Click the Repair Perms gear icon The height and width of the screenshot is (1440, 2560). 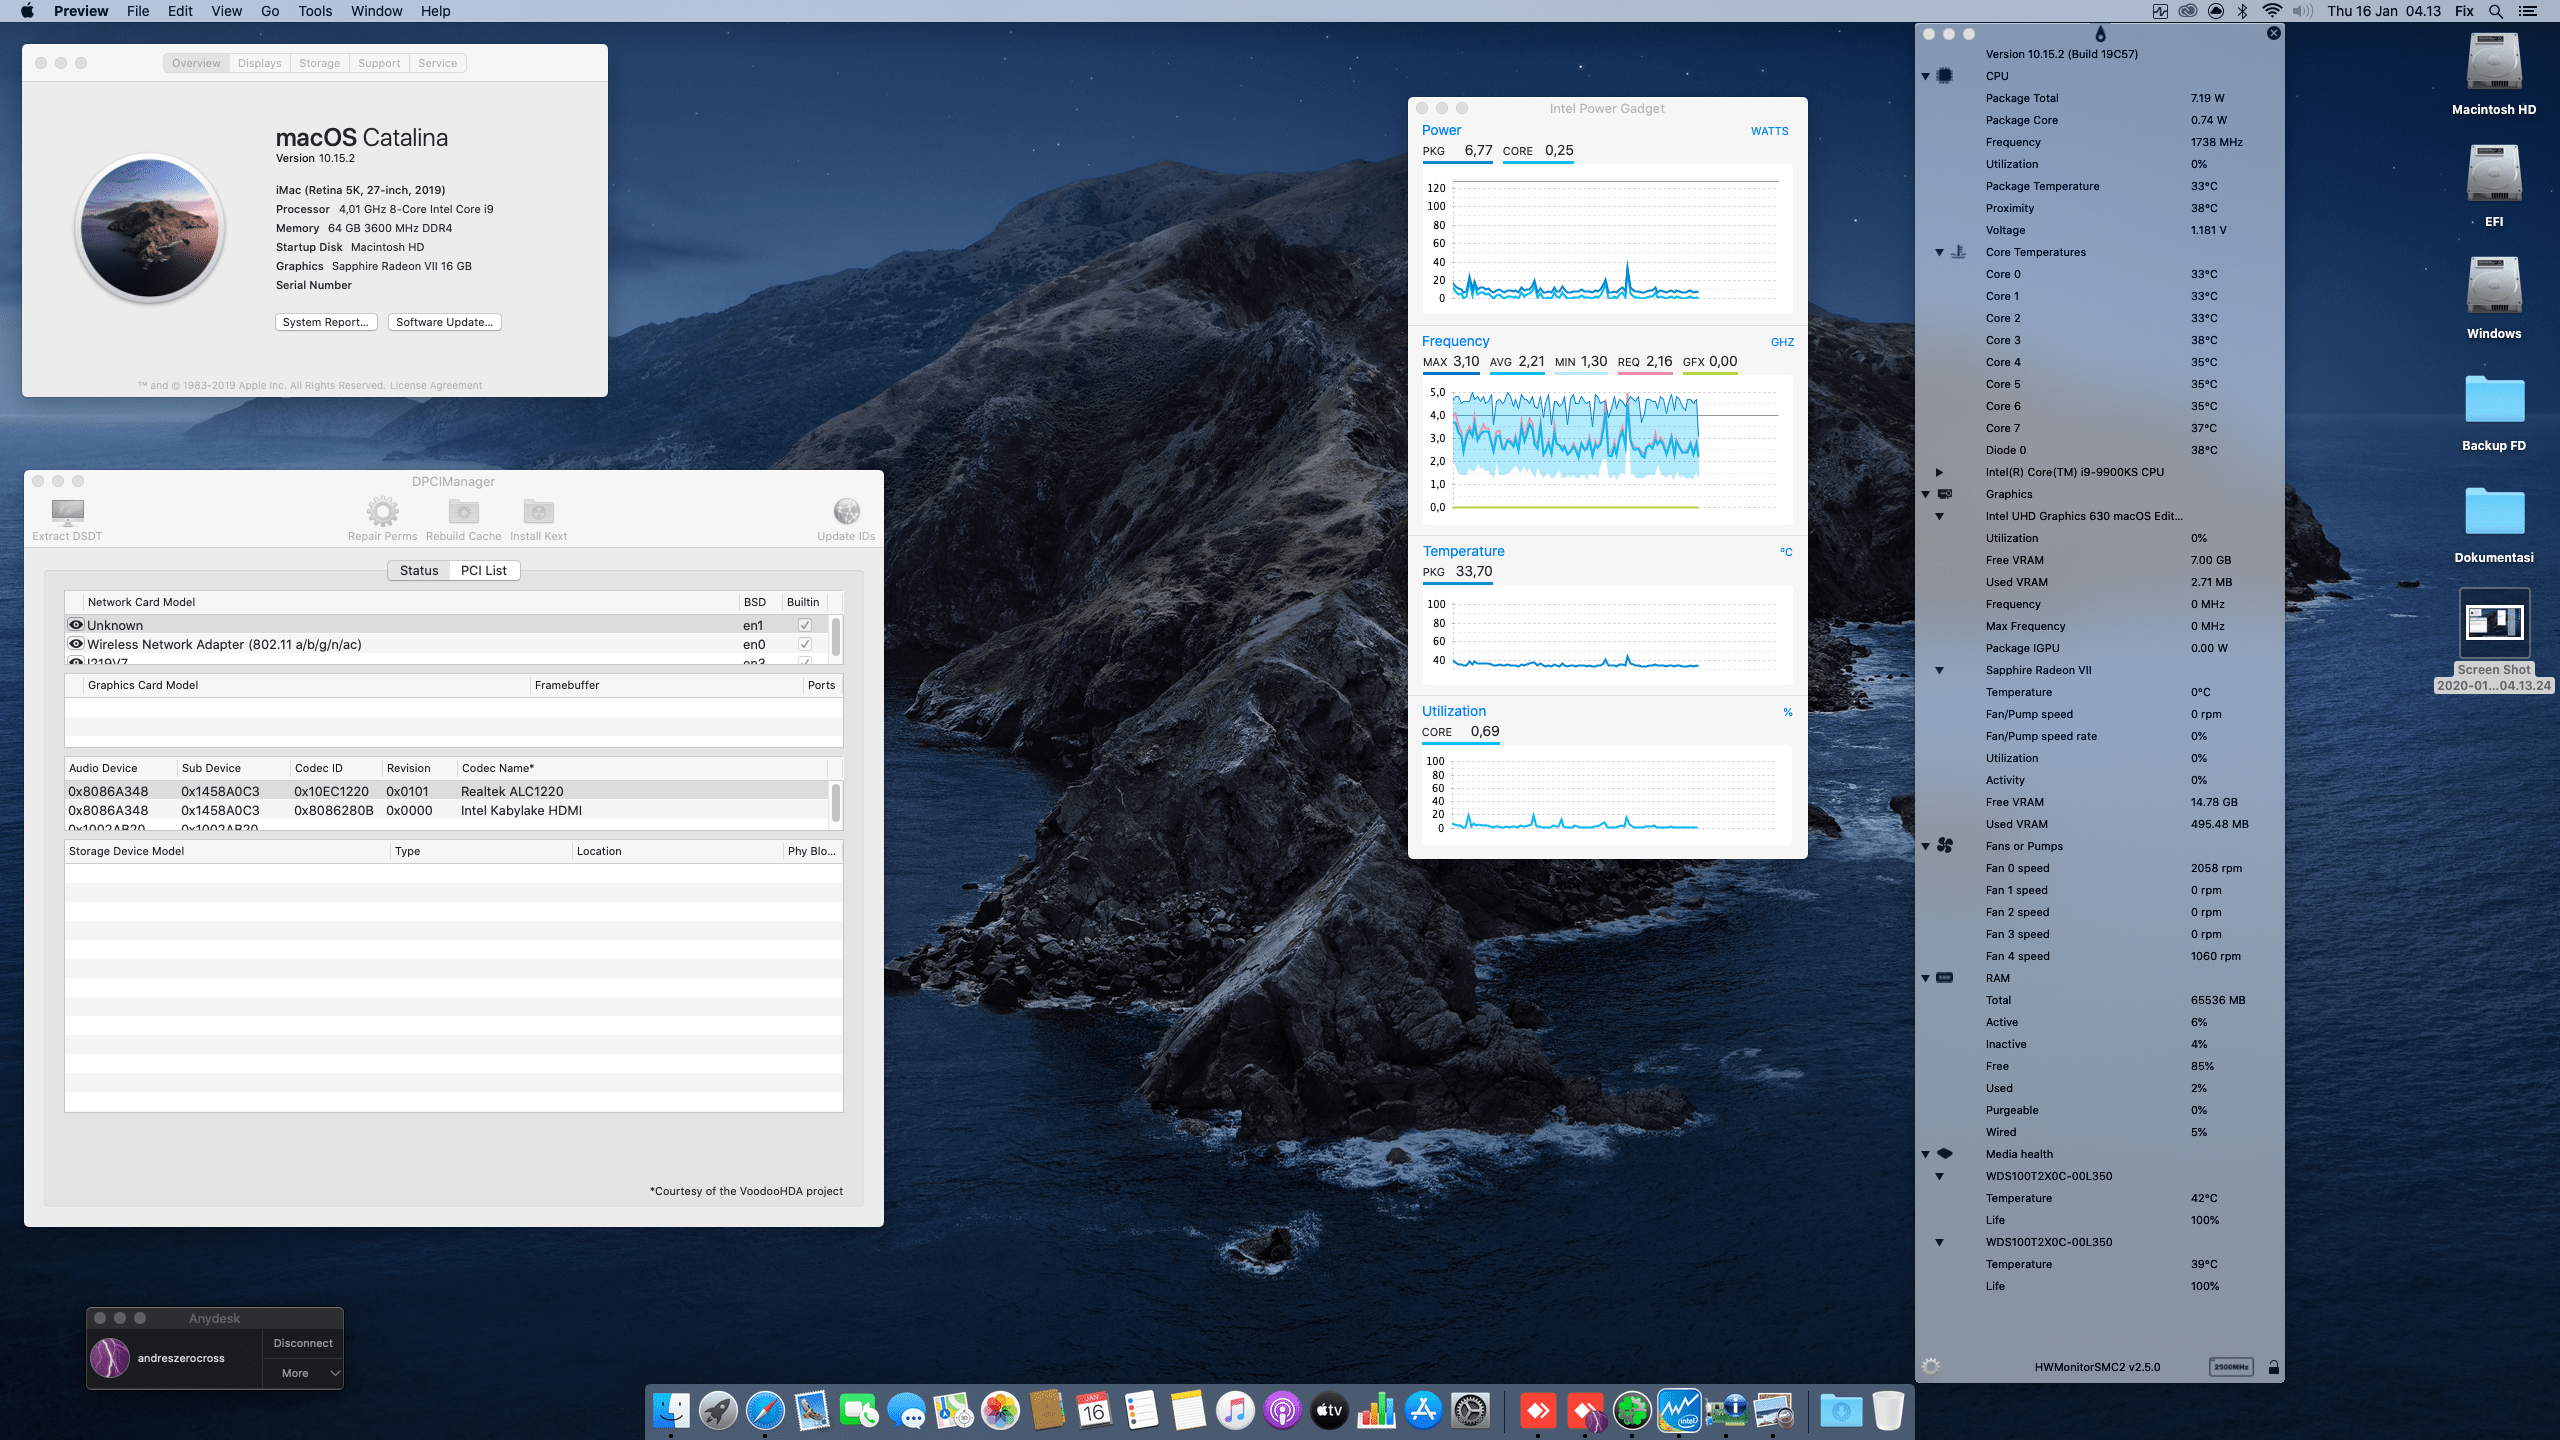pos(382,512)
